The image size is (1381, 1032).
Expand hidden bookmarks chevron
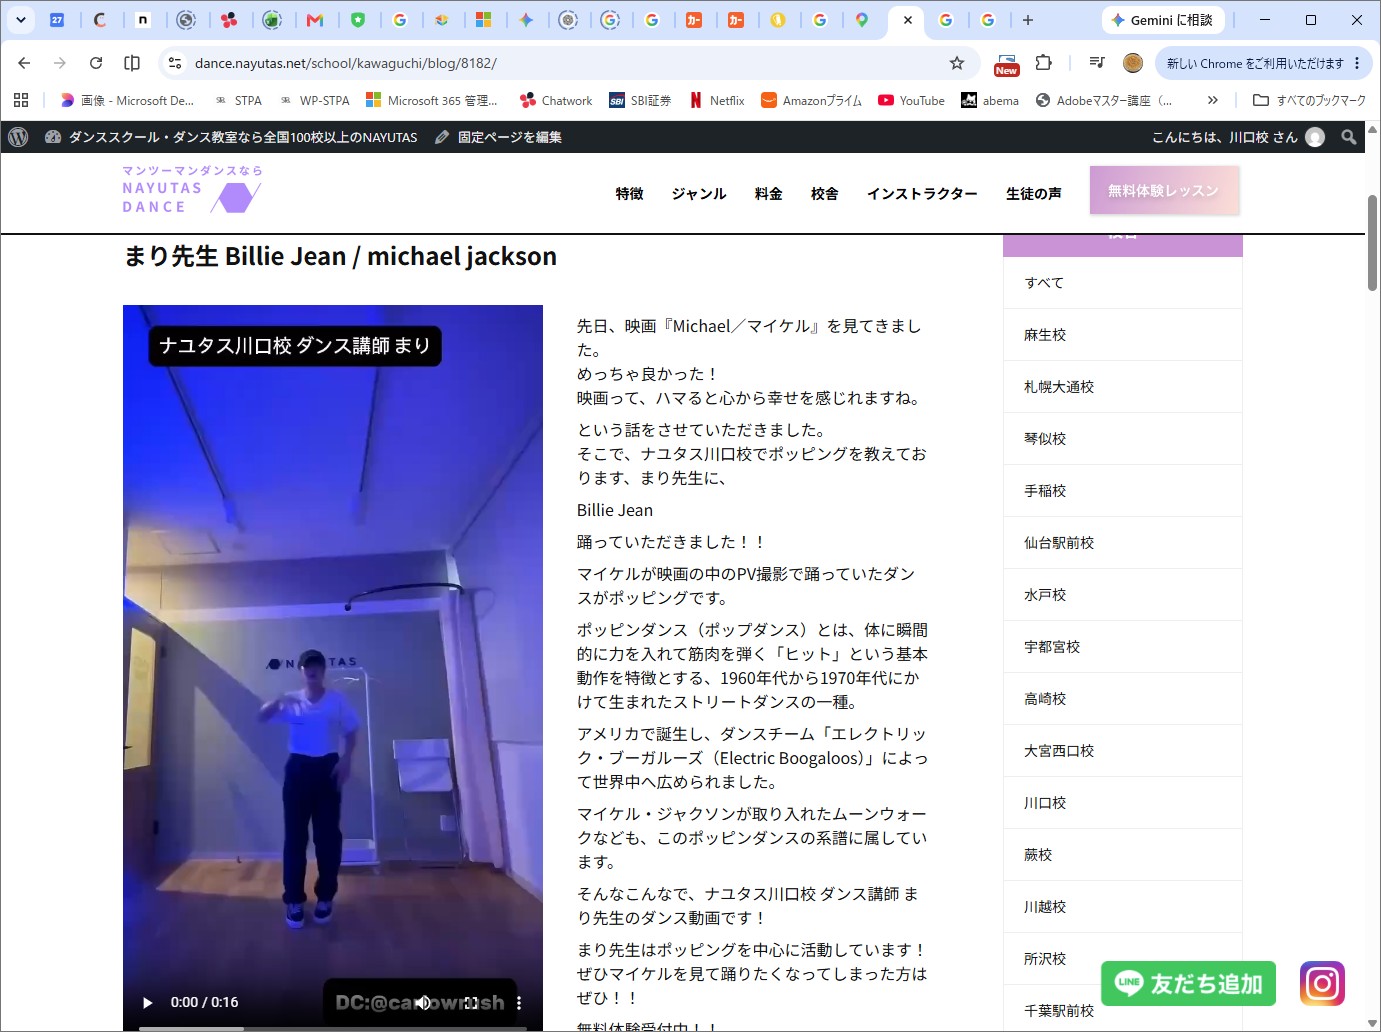pyautogui.click(x=1213, y=100)
